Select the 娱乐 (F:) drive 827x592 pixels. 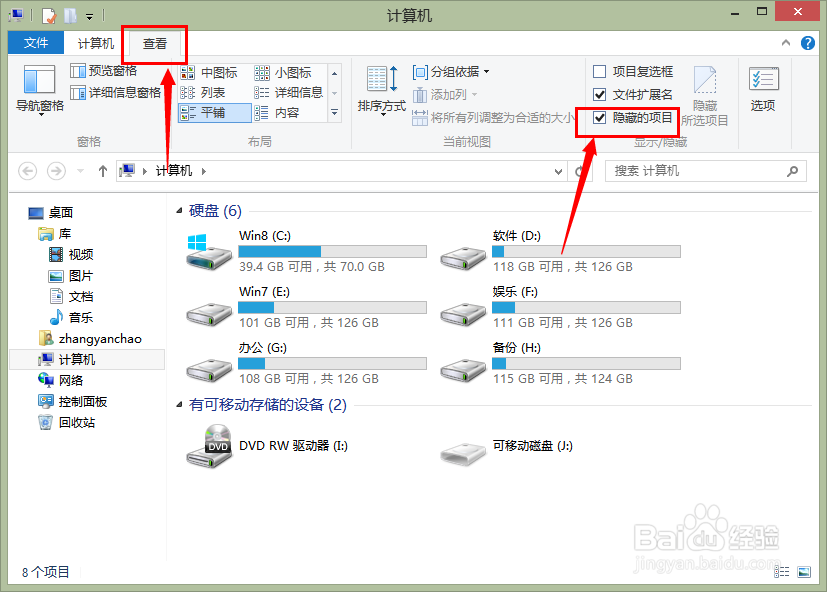click(x=561, y=307)
